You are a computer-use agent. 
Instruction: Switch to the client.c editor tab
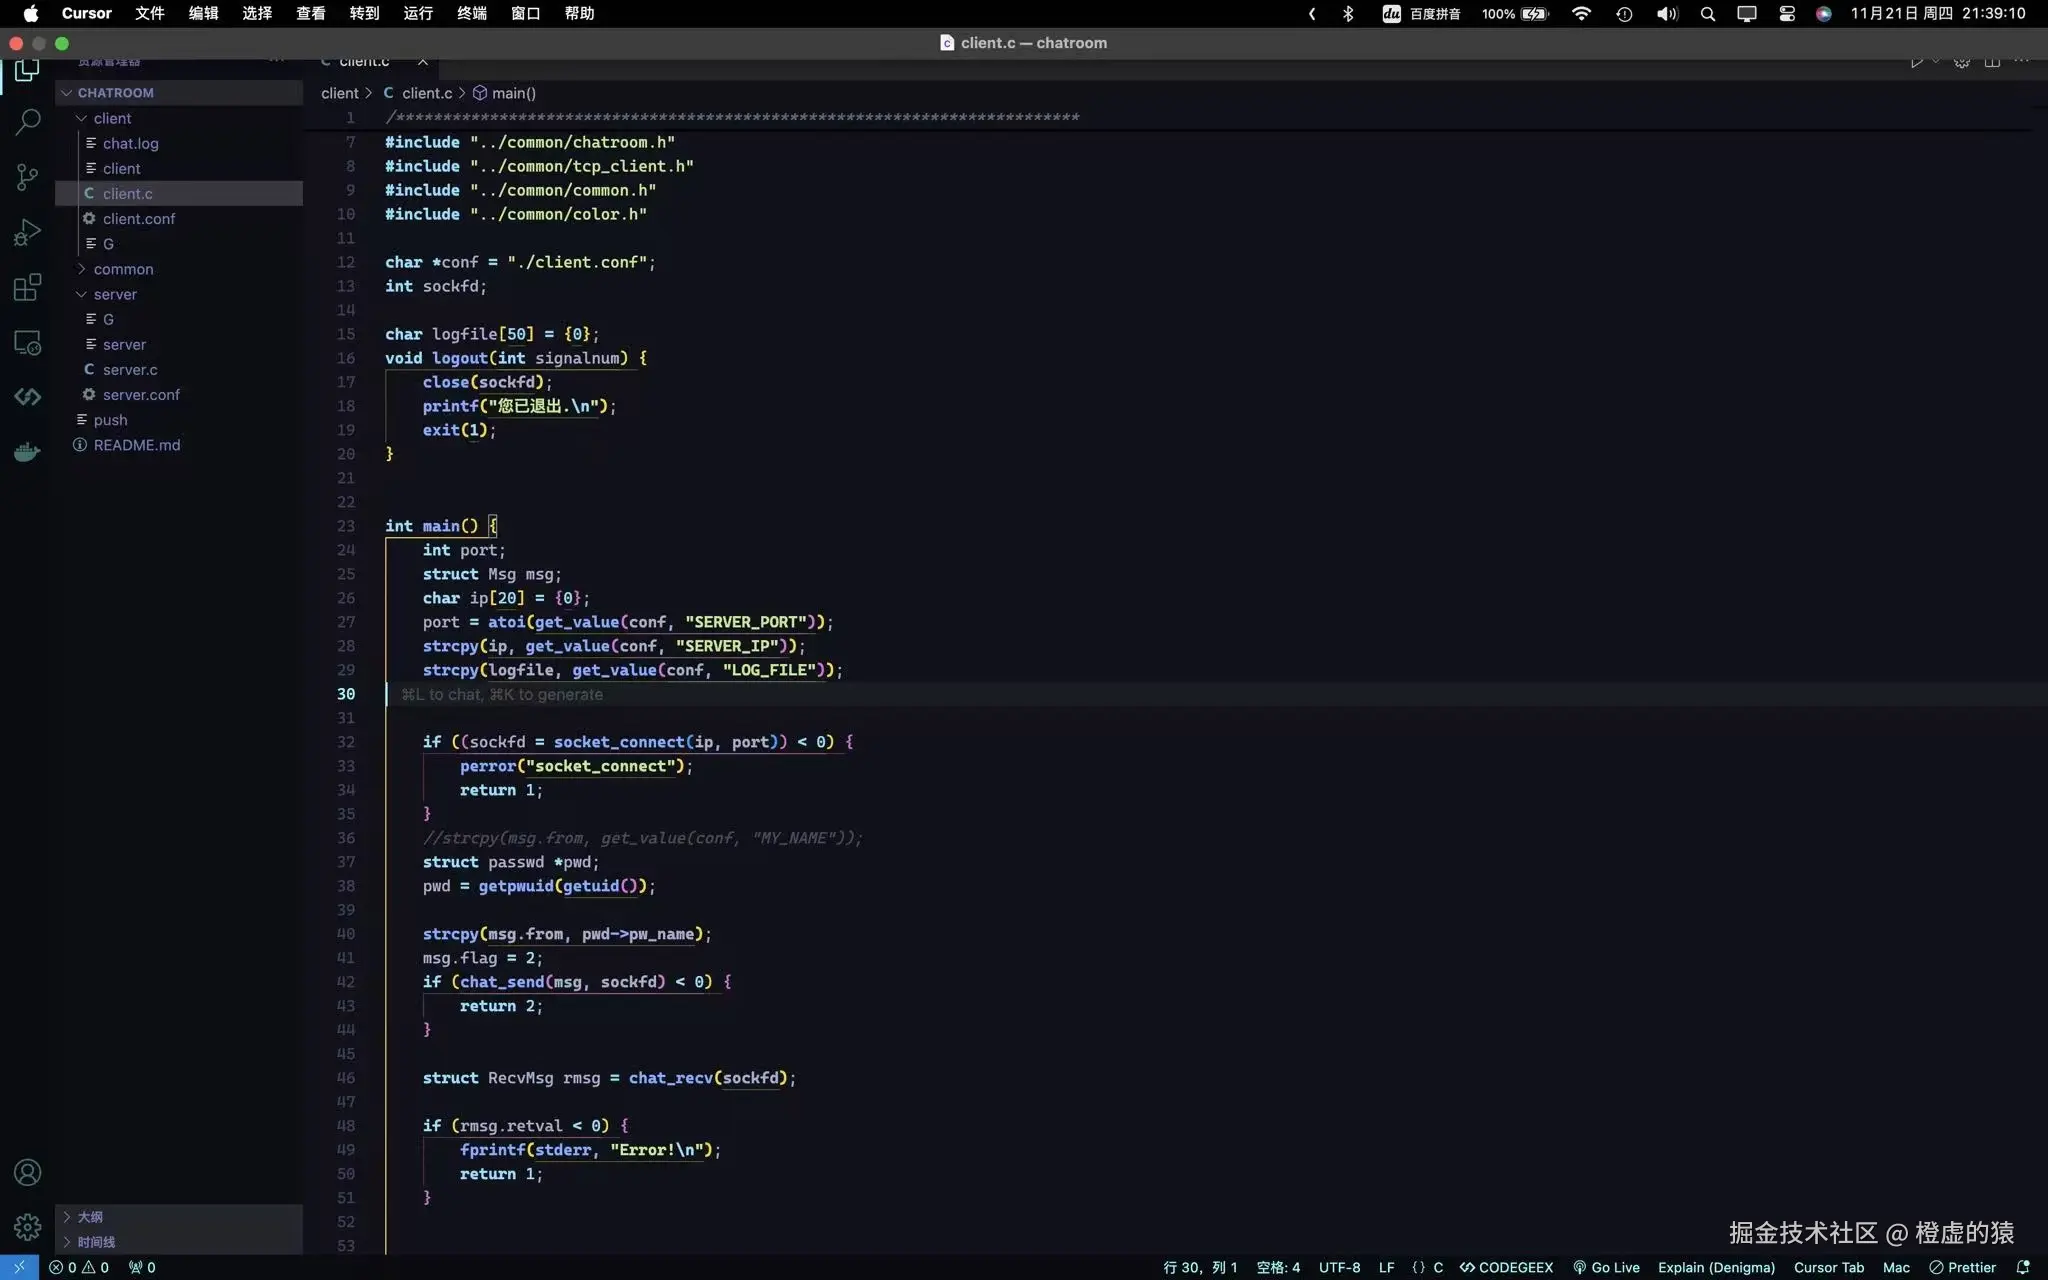365,60
